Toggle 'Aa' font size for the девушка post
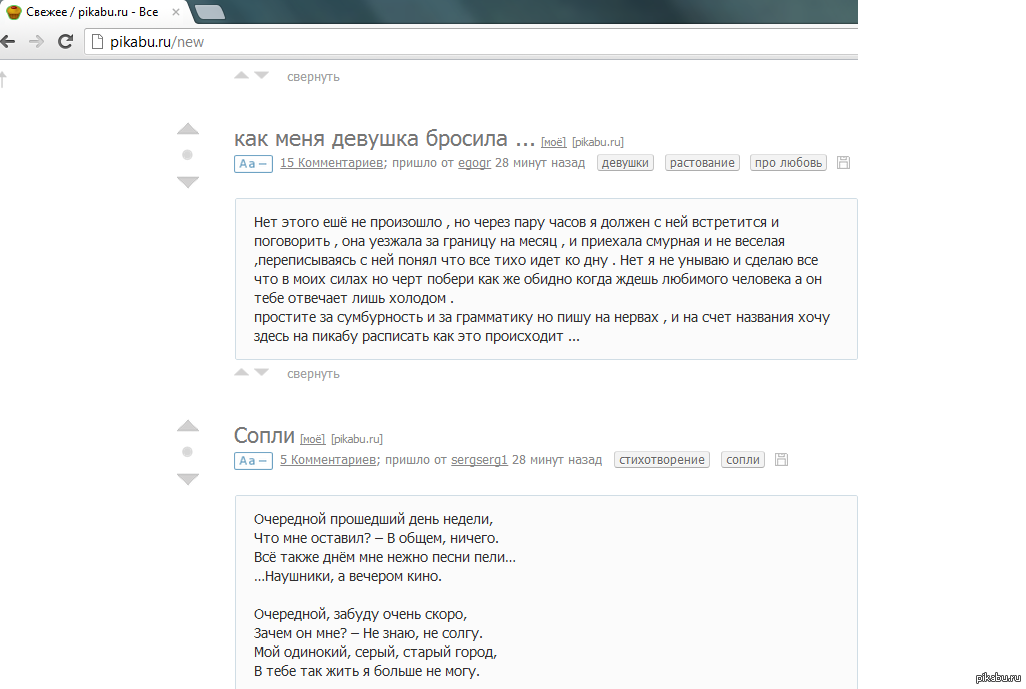This screenshot has height=689, width=1026. 253,164
